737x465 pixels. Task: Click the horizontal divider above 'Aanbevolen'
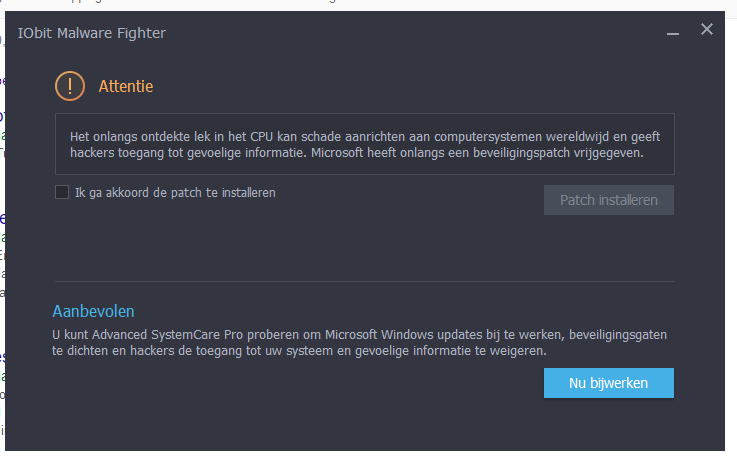[365, 282]
